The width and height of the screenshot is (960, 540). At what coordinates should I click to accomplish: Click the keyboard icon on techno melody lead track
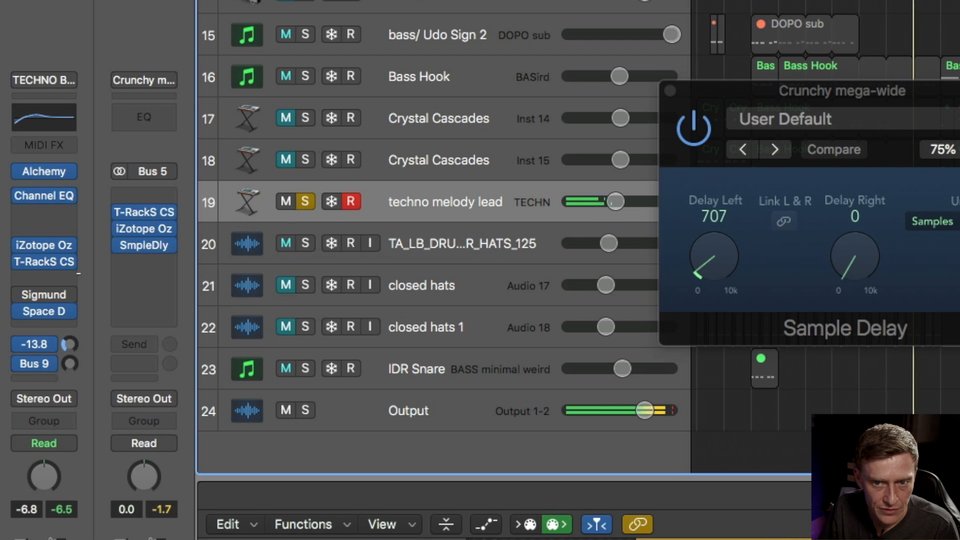pos(247,201)
